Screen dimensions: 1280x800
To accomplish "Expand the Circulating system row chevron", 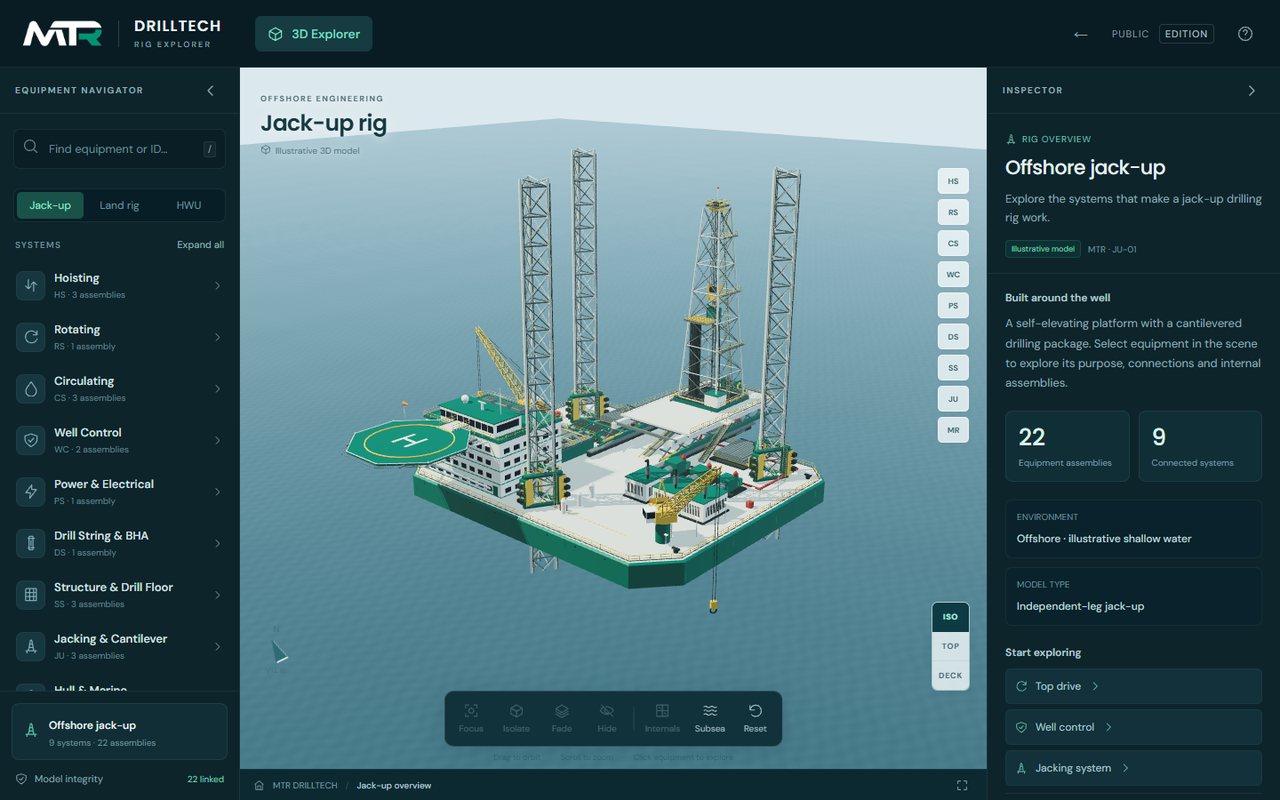I will click(217, 388).
